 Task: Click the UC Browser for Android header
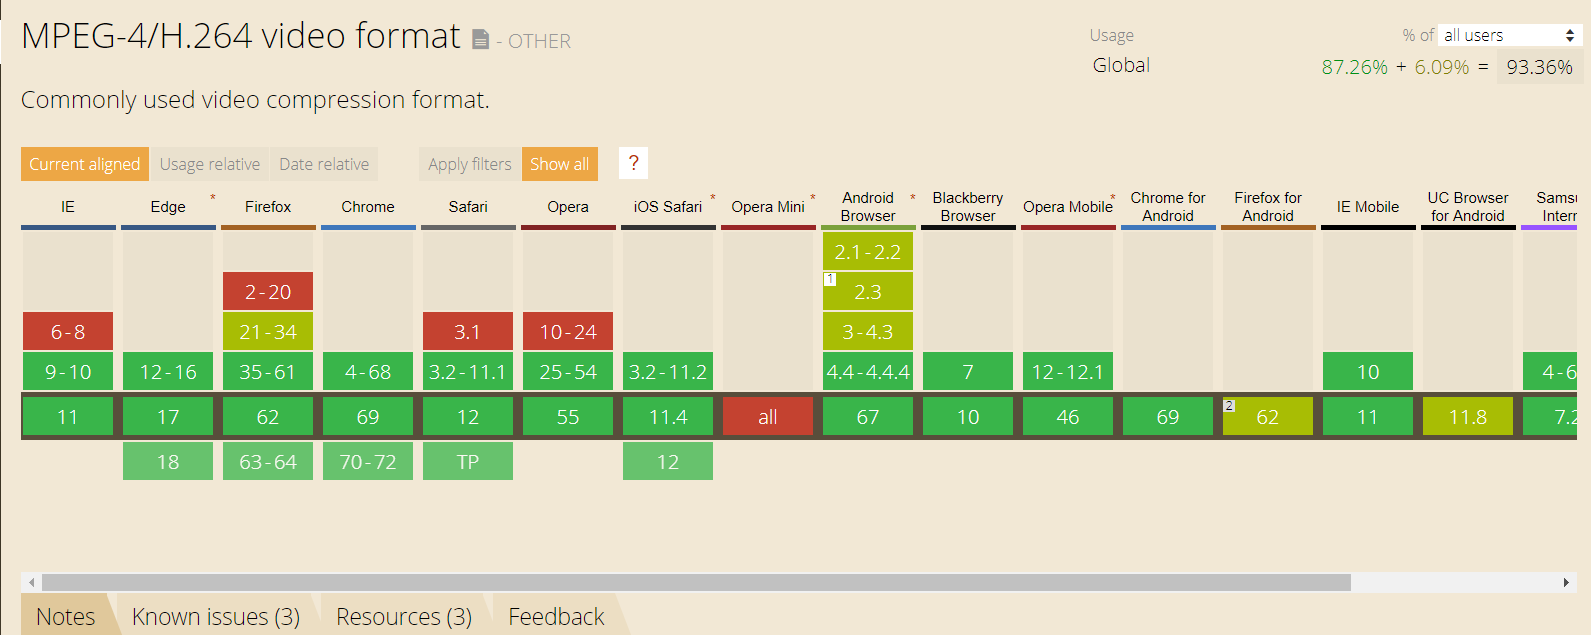point(1468,207)
